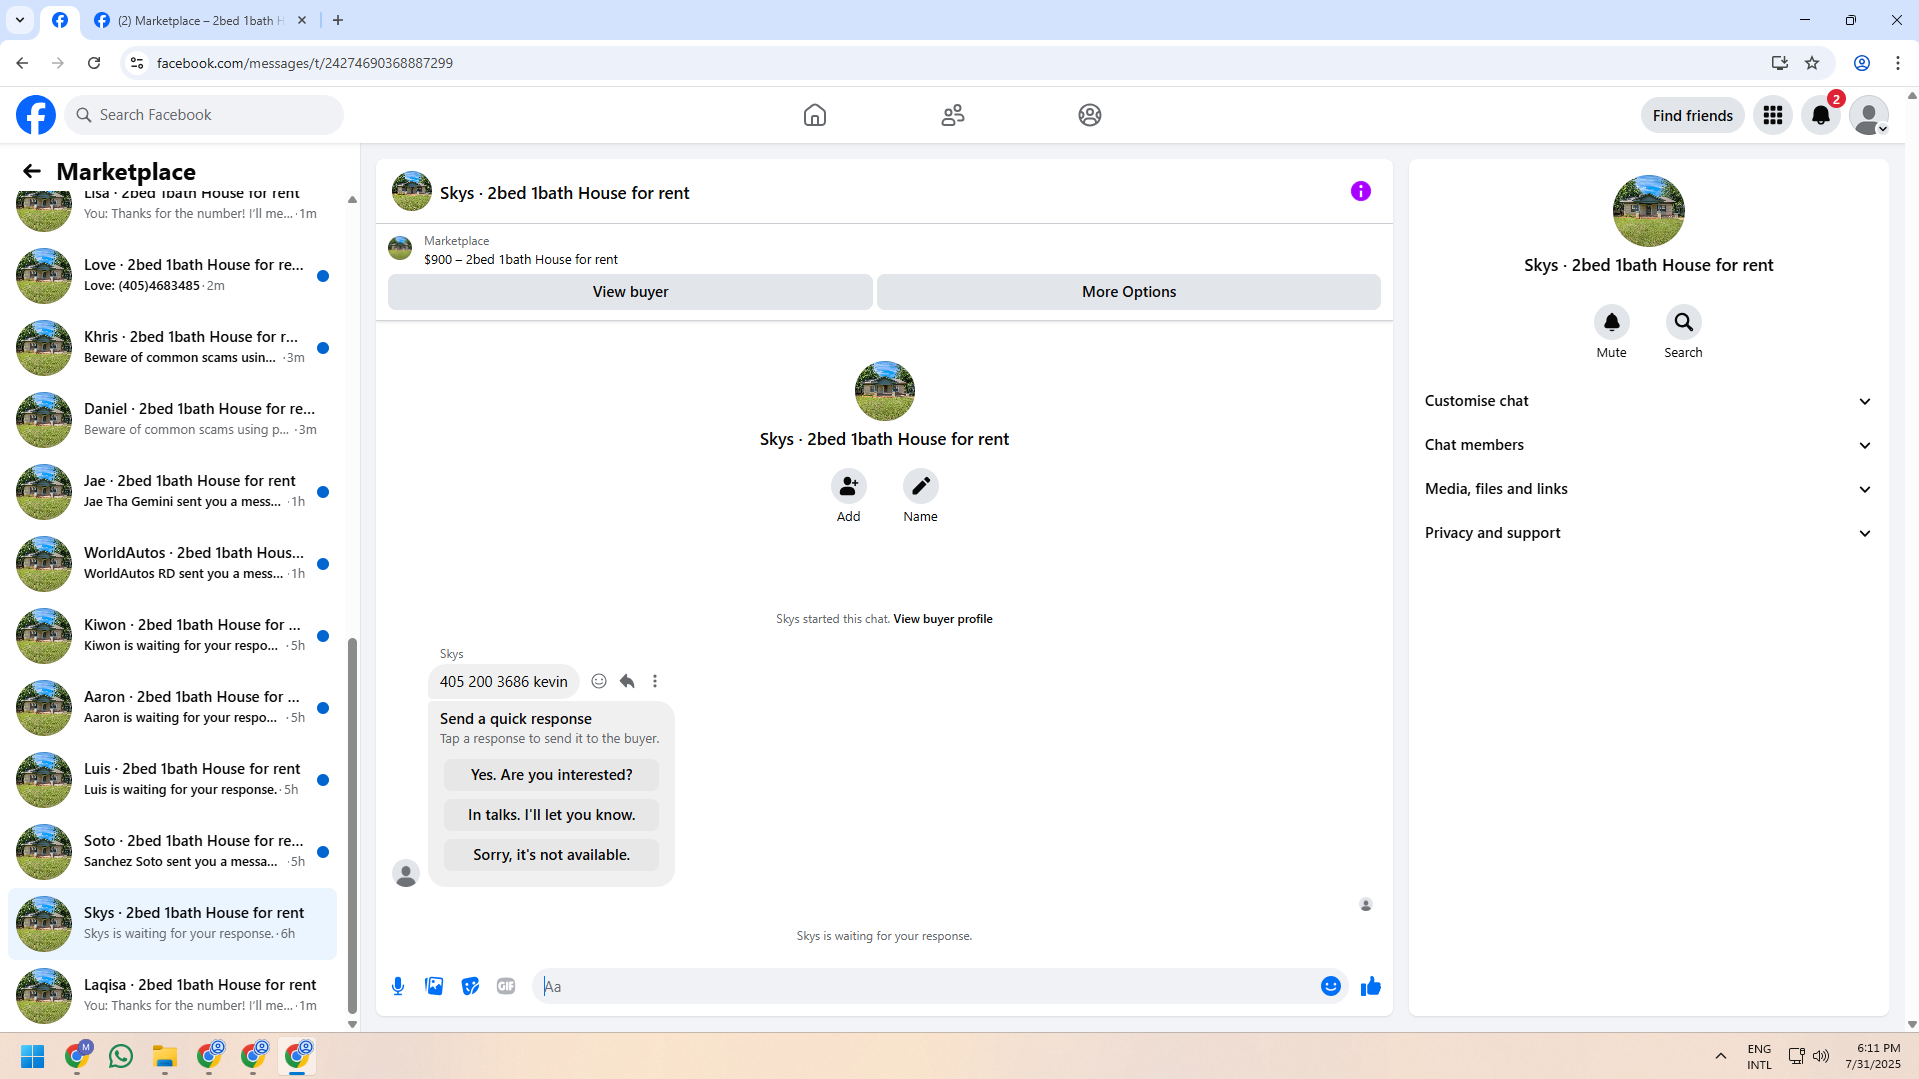Open the listing thumbnail in the right panel
This screenshot has height=1079, width=1919.
click(x=1648, y=211)
